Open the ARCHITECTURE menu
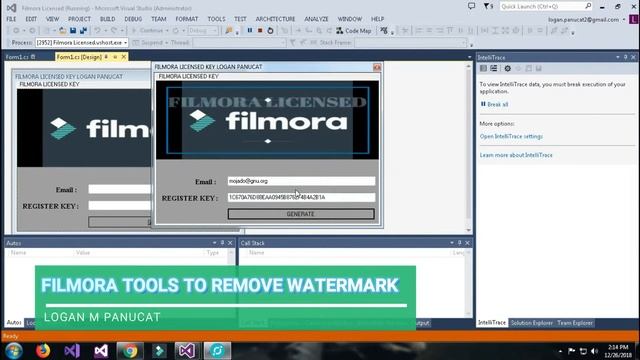640x360 pixels. tap(275, 19)
